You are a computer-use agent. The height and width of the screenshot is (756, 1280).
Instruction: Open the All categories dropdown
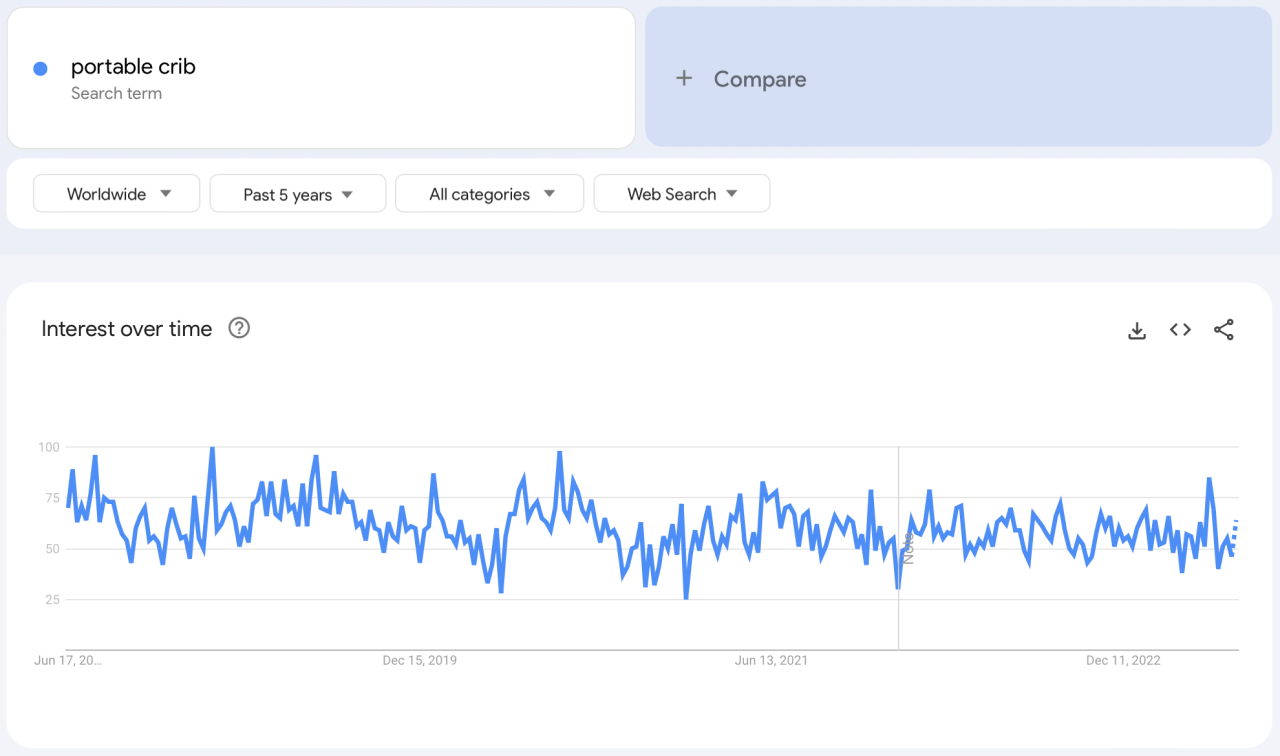click(x=489, y=193)
